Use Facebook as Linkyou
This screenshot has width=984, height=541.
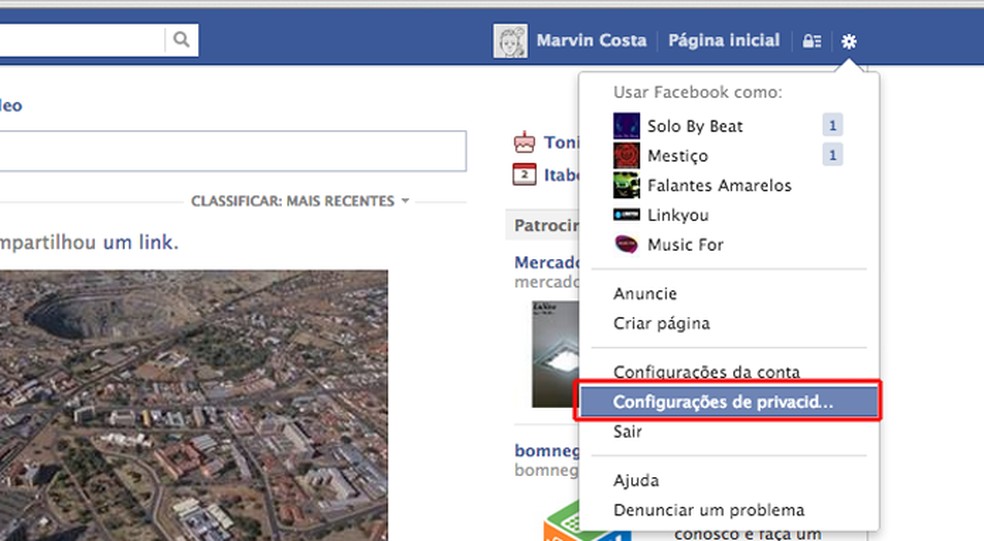(678, 215)
